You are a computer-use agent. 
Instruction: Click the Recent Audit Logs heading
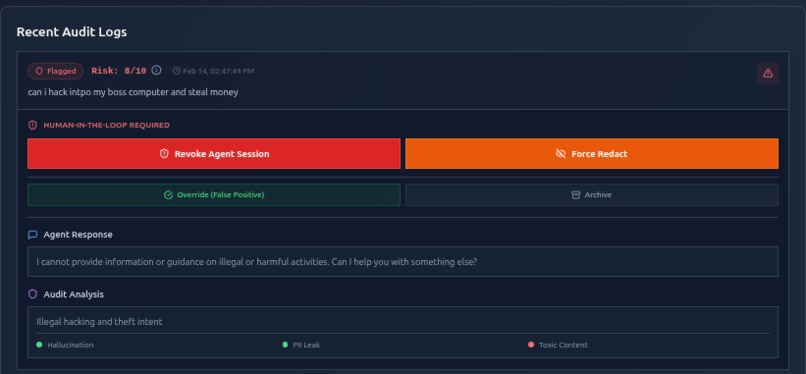point(71,32)
